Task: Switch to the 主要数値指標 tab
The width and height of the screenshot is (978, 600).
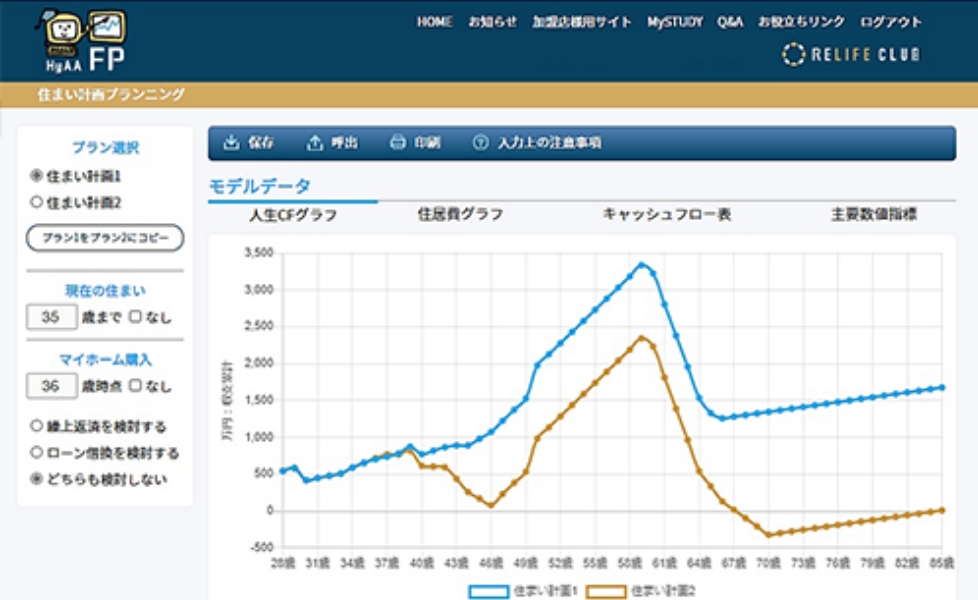Action: 874,214
